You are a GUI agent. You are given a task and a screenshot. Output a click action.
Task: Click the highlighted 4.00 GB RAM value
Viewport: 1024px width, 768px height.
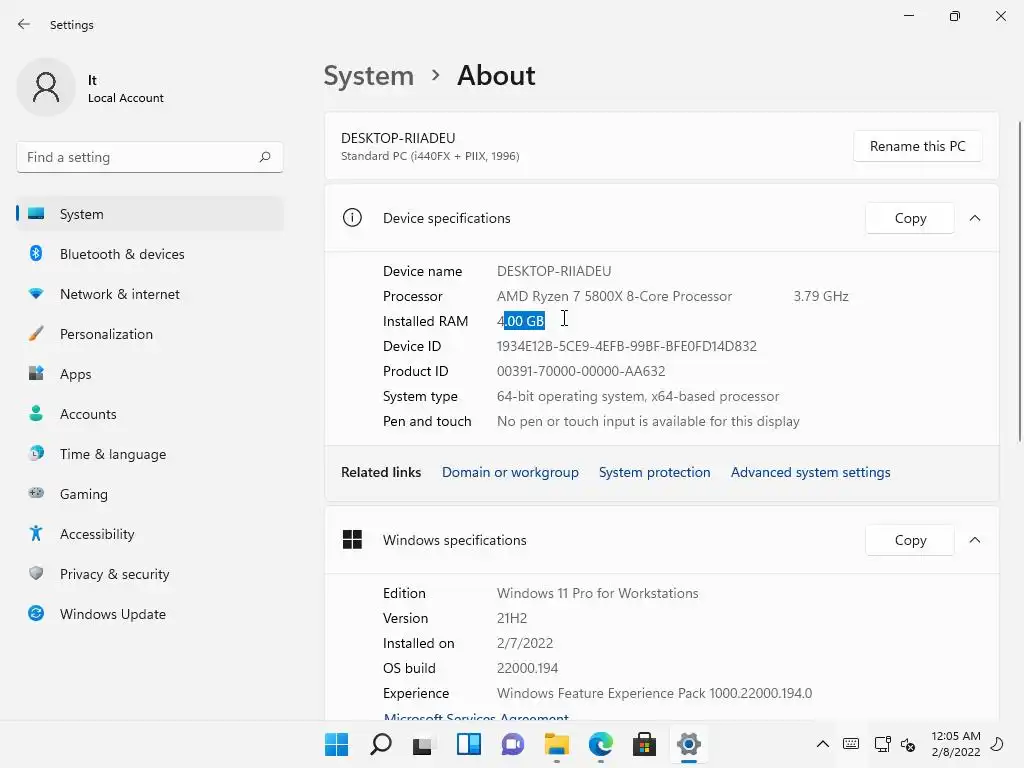(x=520, y=321)
